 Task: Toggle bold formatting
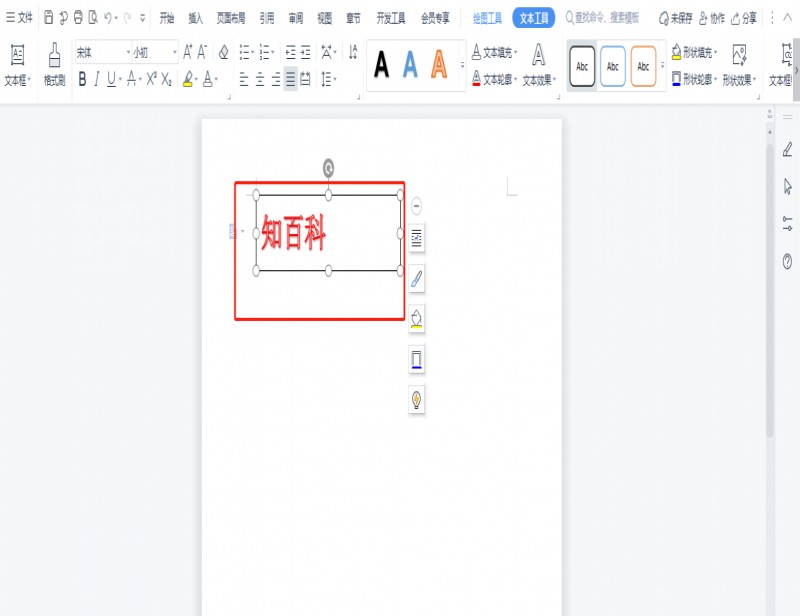click(x=82, y=79)
